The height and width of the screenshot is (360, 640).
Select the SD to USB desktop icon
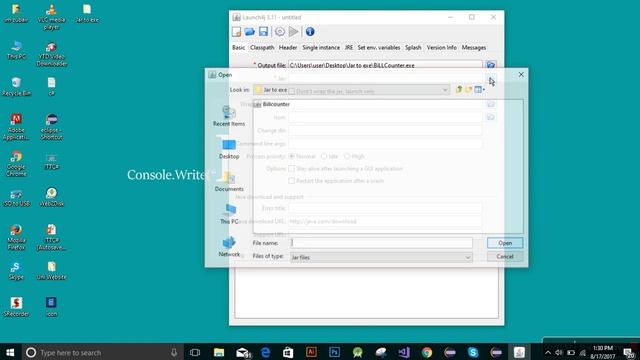click(x=17, y=197)
